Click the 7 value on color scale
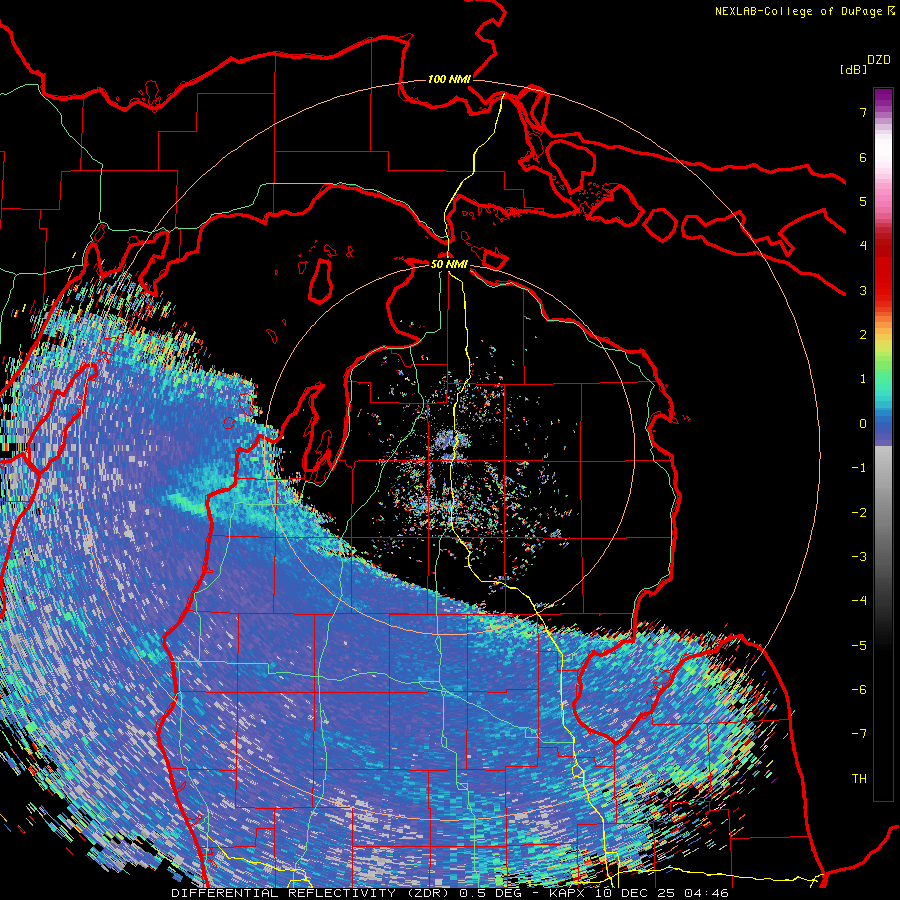This screenshot has height=900, width=900. click(863, 112)
